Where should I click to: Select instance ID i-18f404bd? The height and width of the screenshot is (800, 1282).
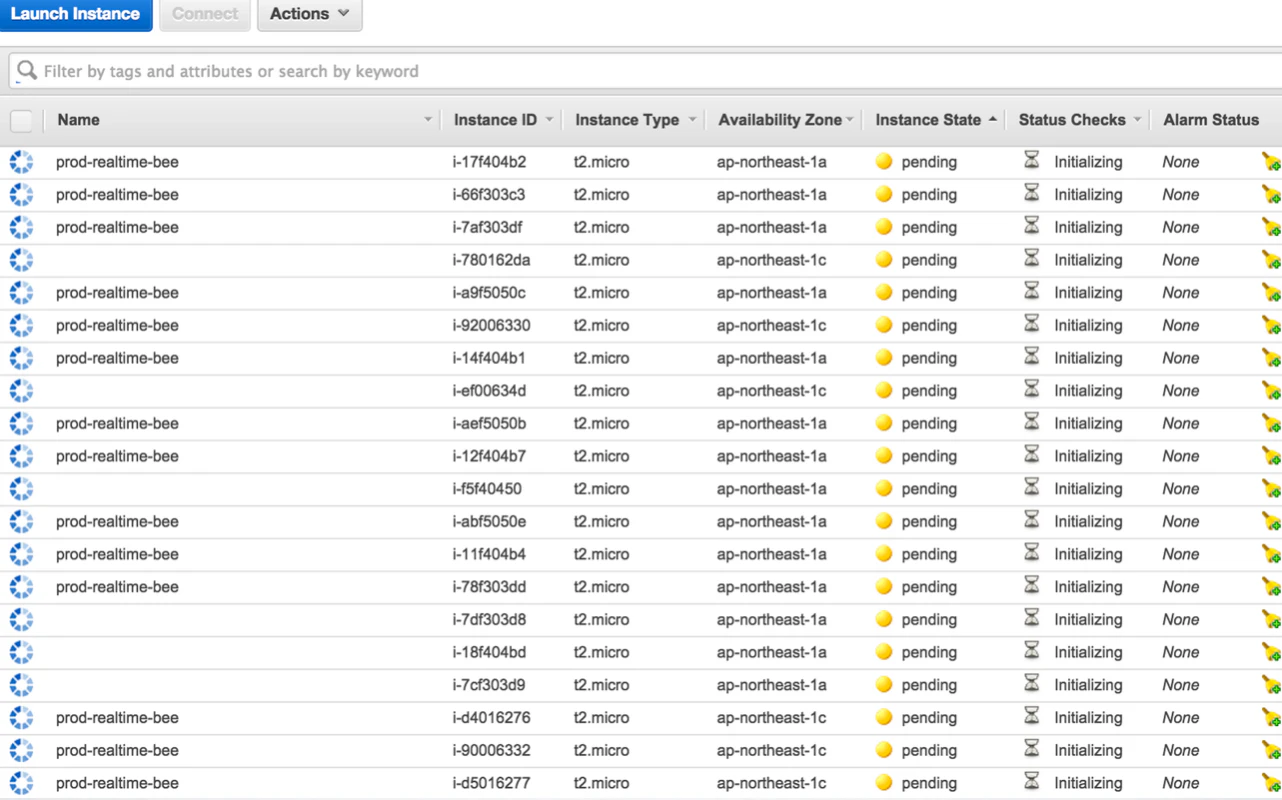489,653
